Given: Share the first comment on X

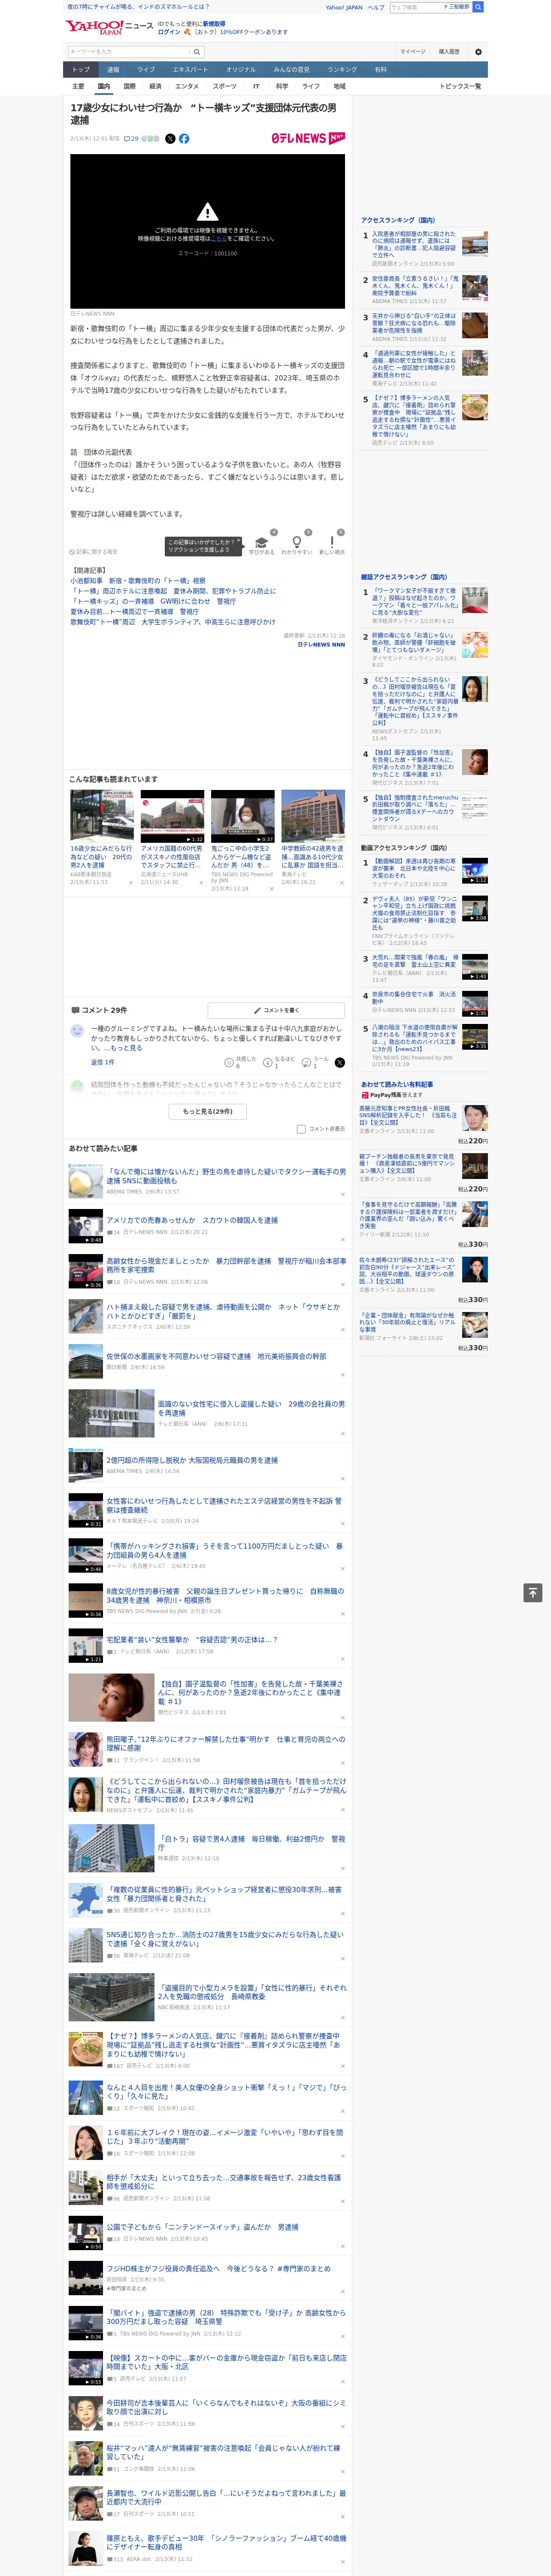Looking at the screenshot, I should [x=339, y=1063].
